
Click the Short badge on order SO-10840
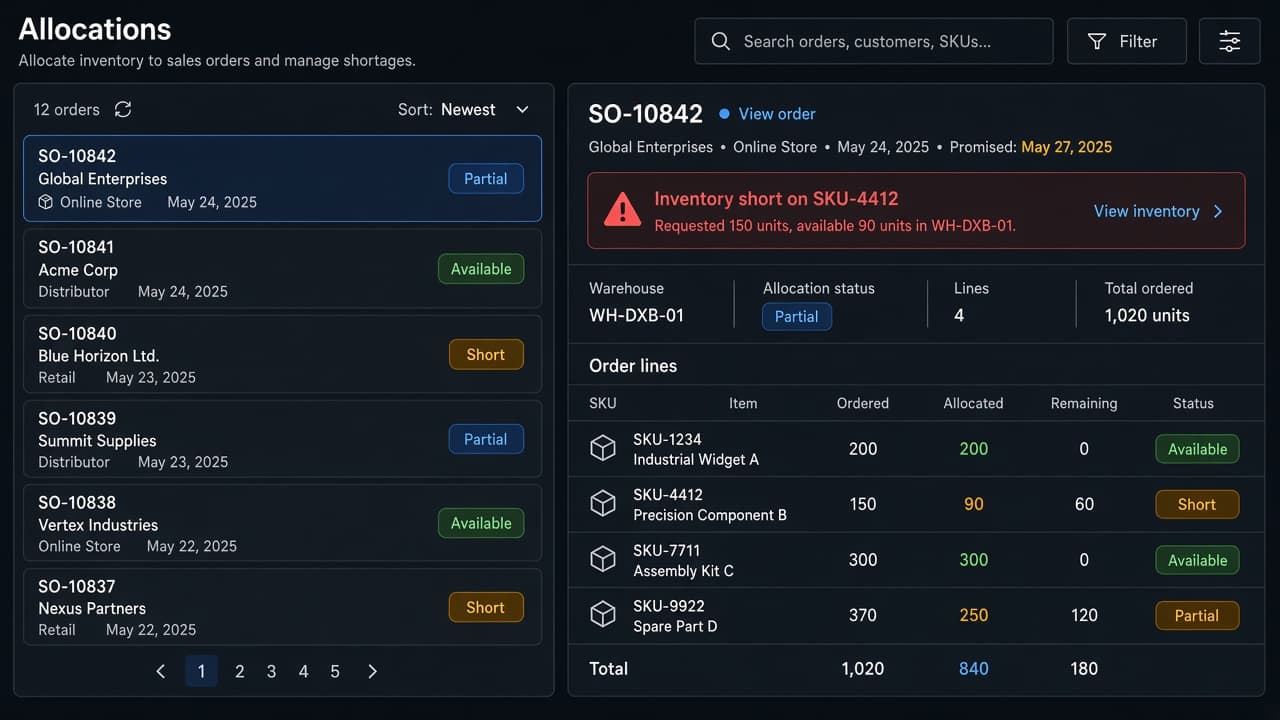[486, 354]
